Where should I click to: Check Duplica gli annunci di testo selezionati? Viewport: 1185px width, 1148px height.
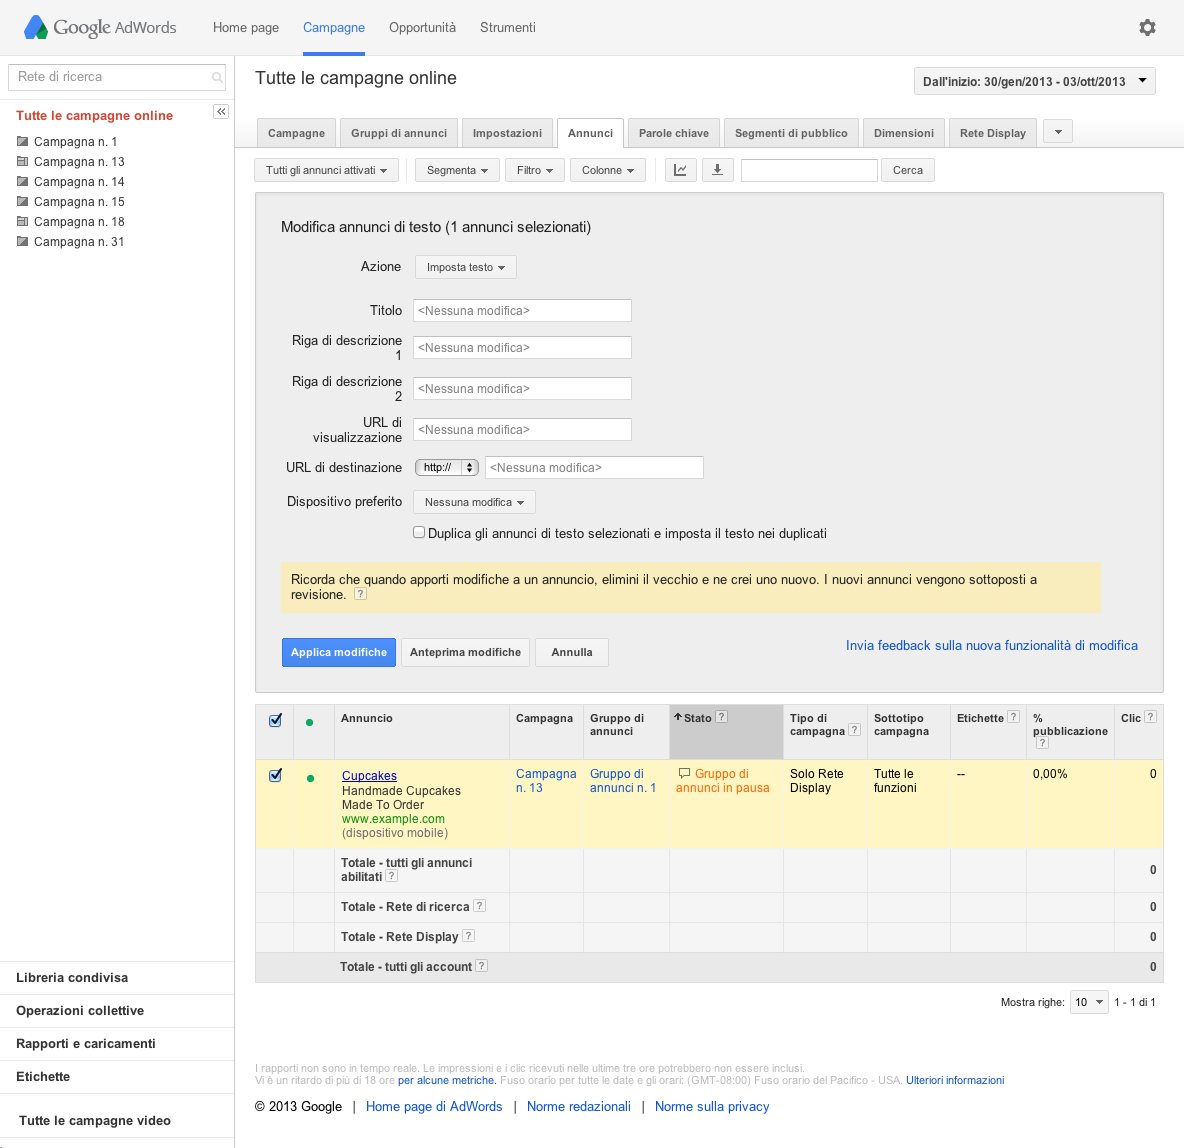(419, 532)
